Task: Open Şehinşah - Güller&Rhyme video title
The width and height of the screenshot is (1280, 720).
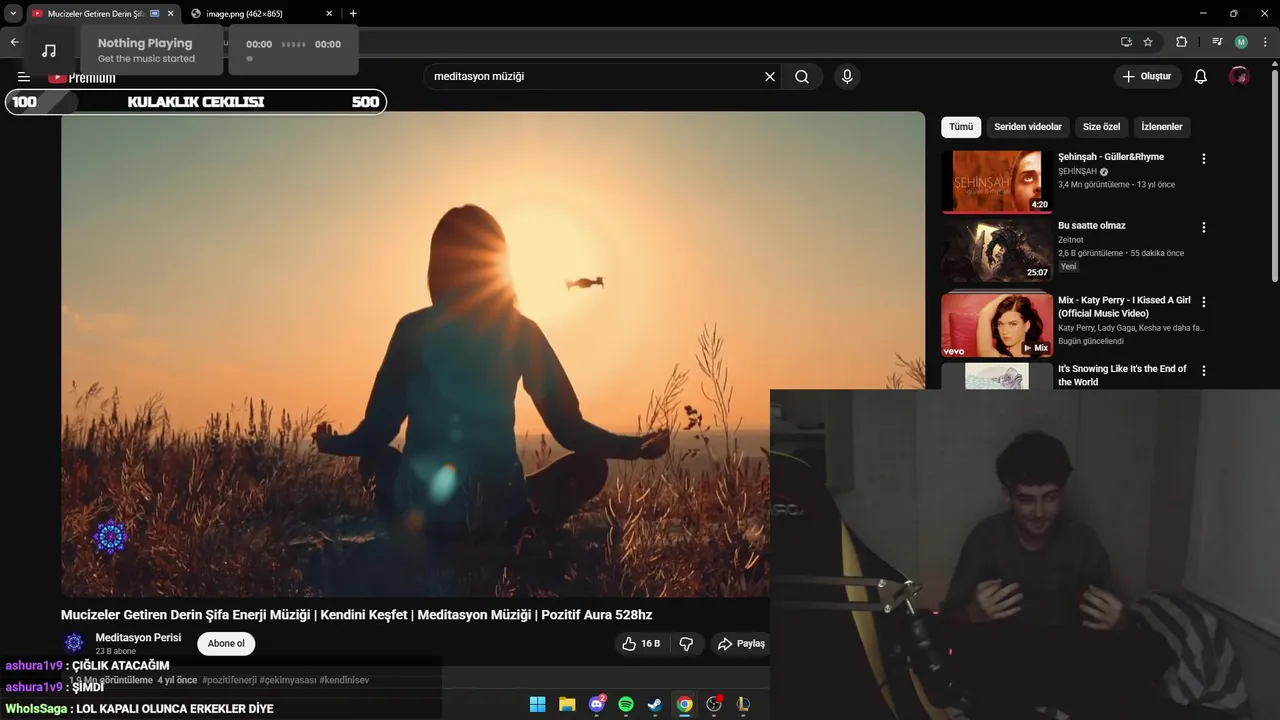Action: [1111, 157]
